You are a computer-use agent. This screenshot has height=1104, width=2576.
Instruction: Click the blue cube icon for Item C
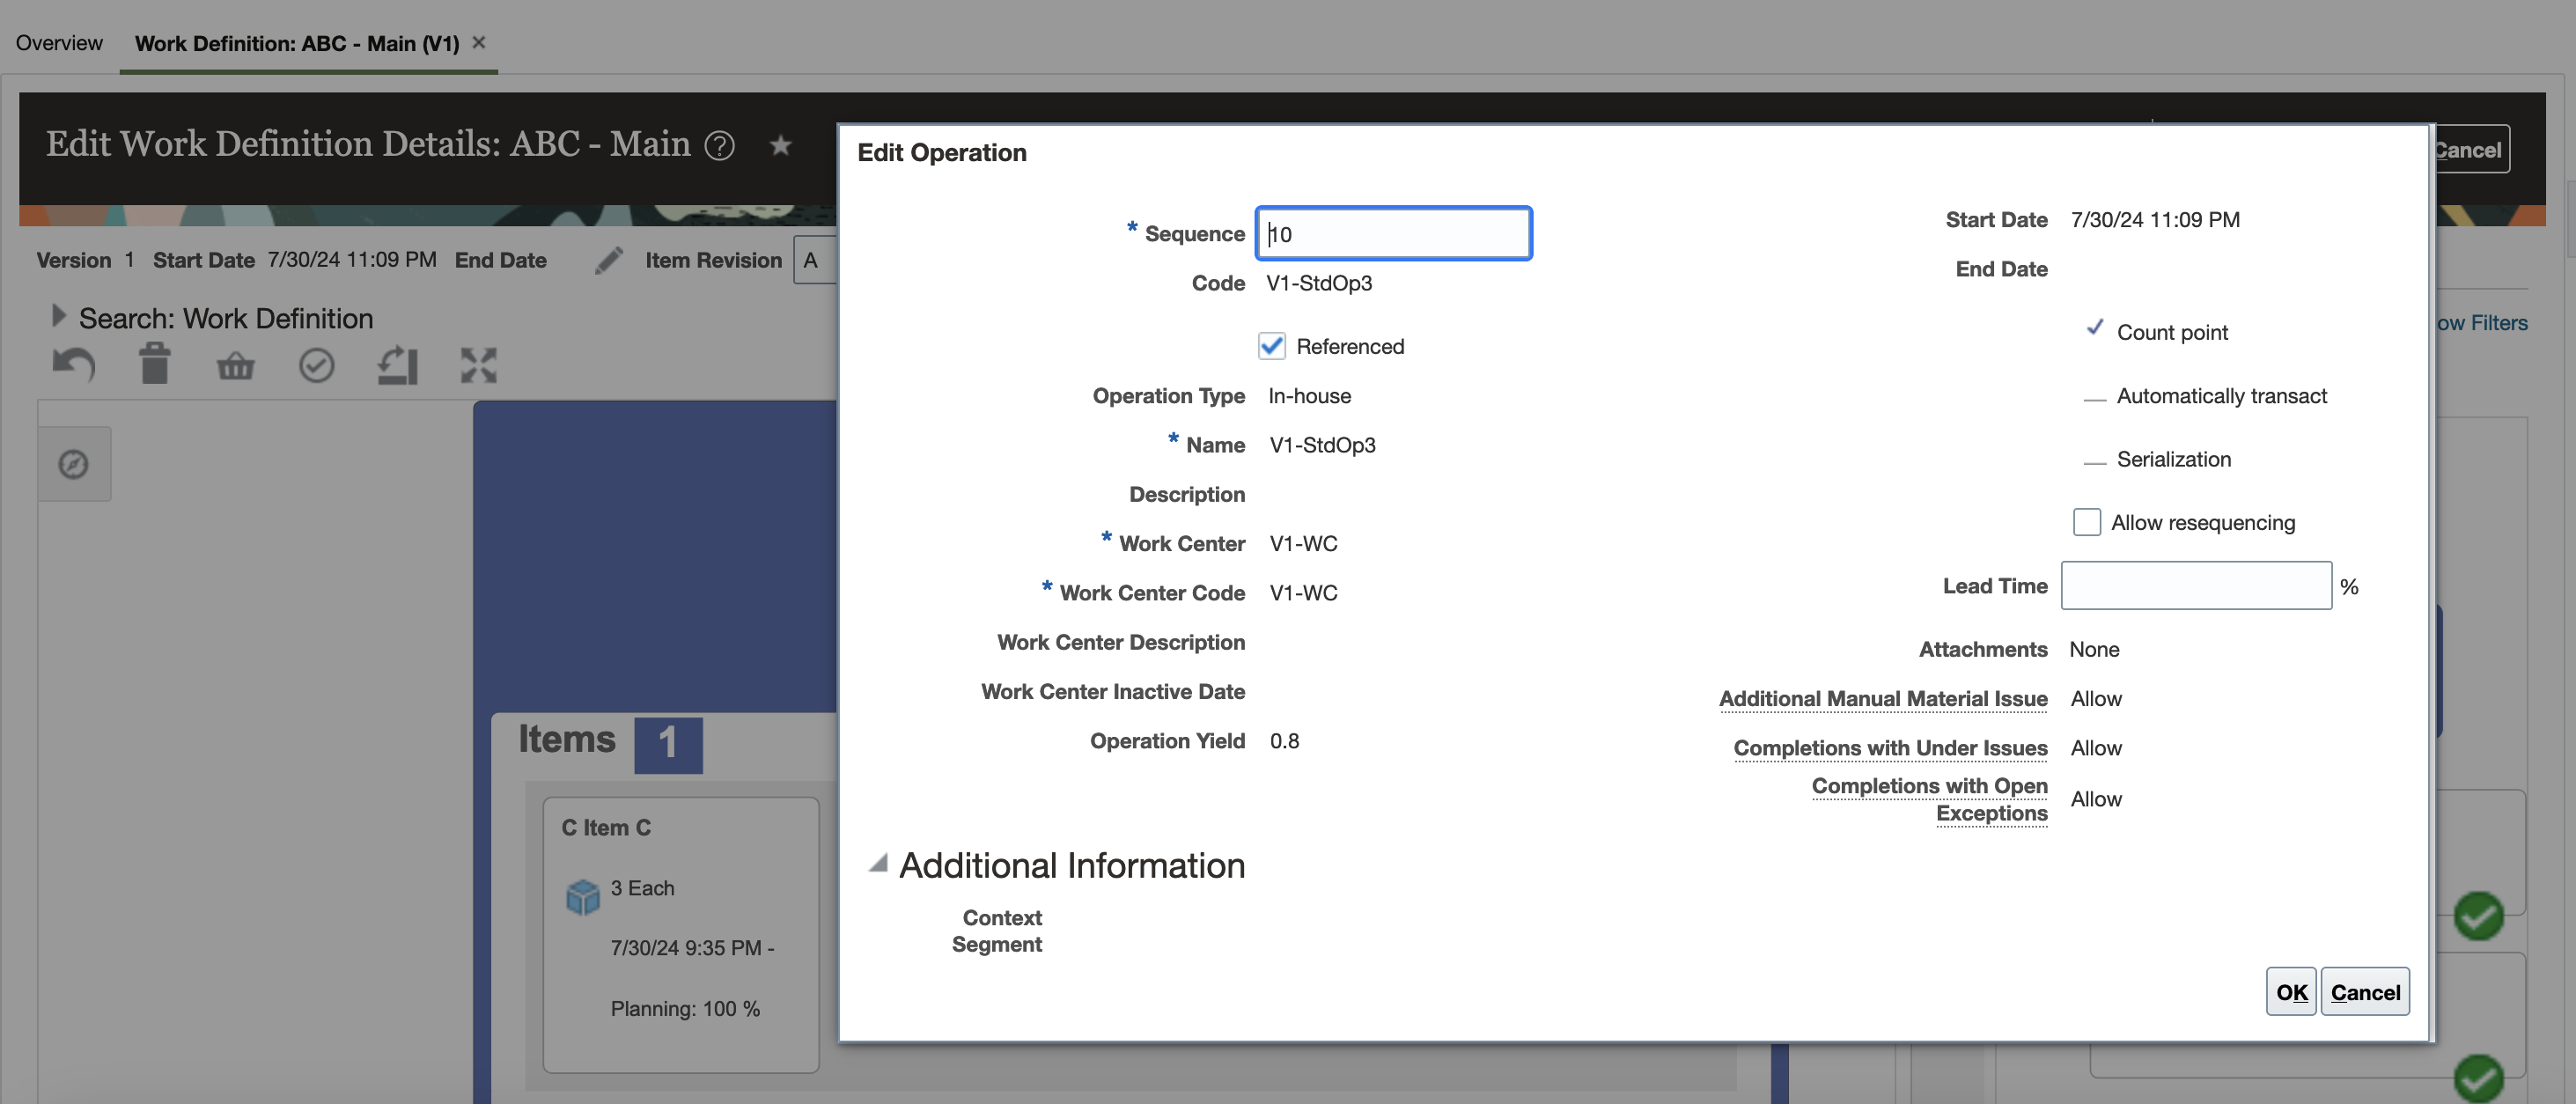pyautogui.click(x=583, y=896)
